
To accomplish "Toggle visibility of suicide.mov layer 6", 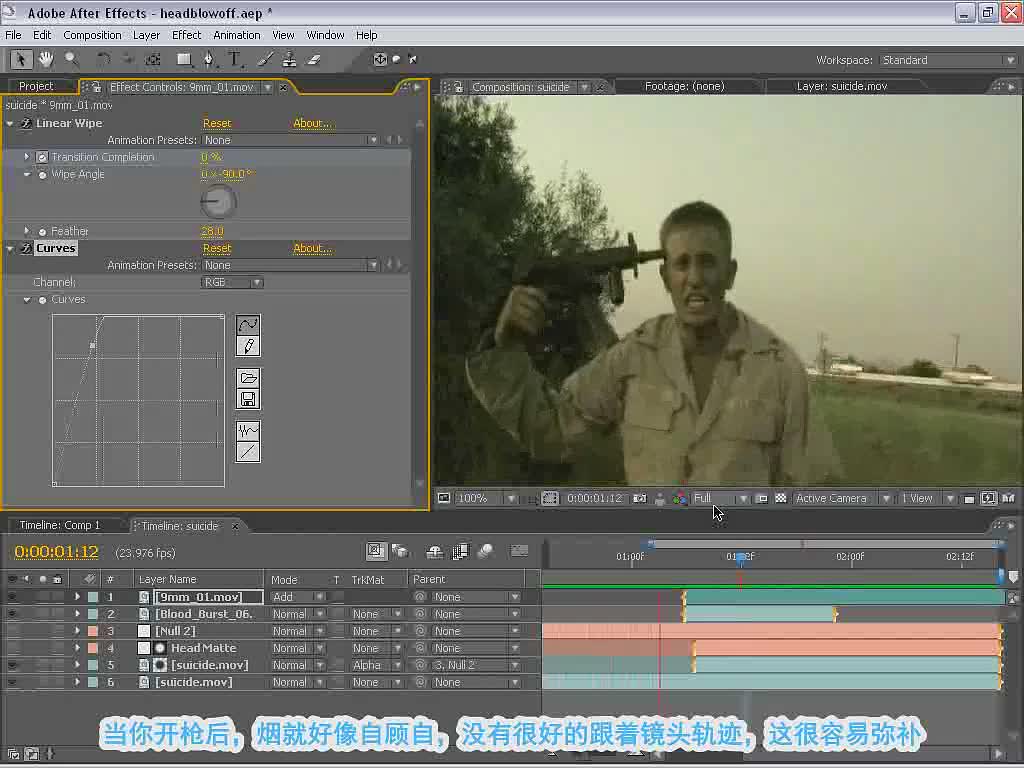I will [12, 682].
